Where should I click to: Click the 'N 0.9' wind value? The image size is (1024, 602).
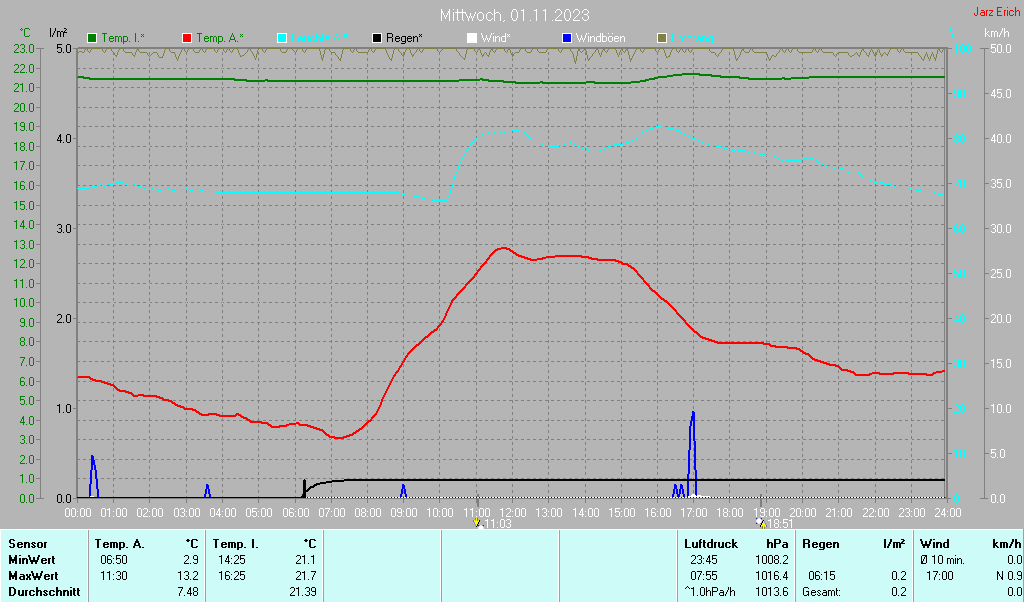(1009, 577)
